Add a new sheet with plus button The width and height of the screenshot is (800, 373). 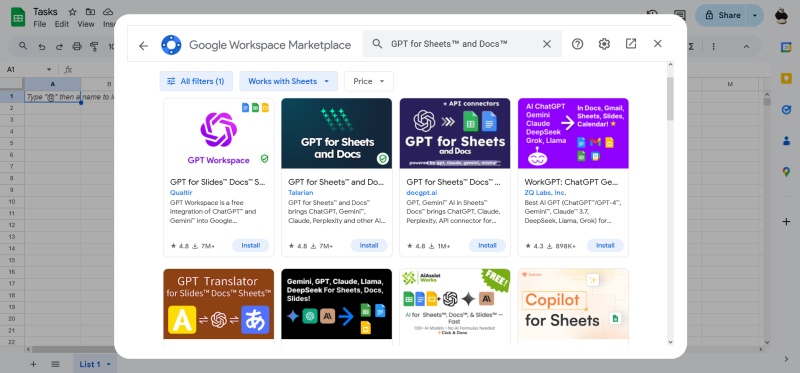click(x=33, y=364)
